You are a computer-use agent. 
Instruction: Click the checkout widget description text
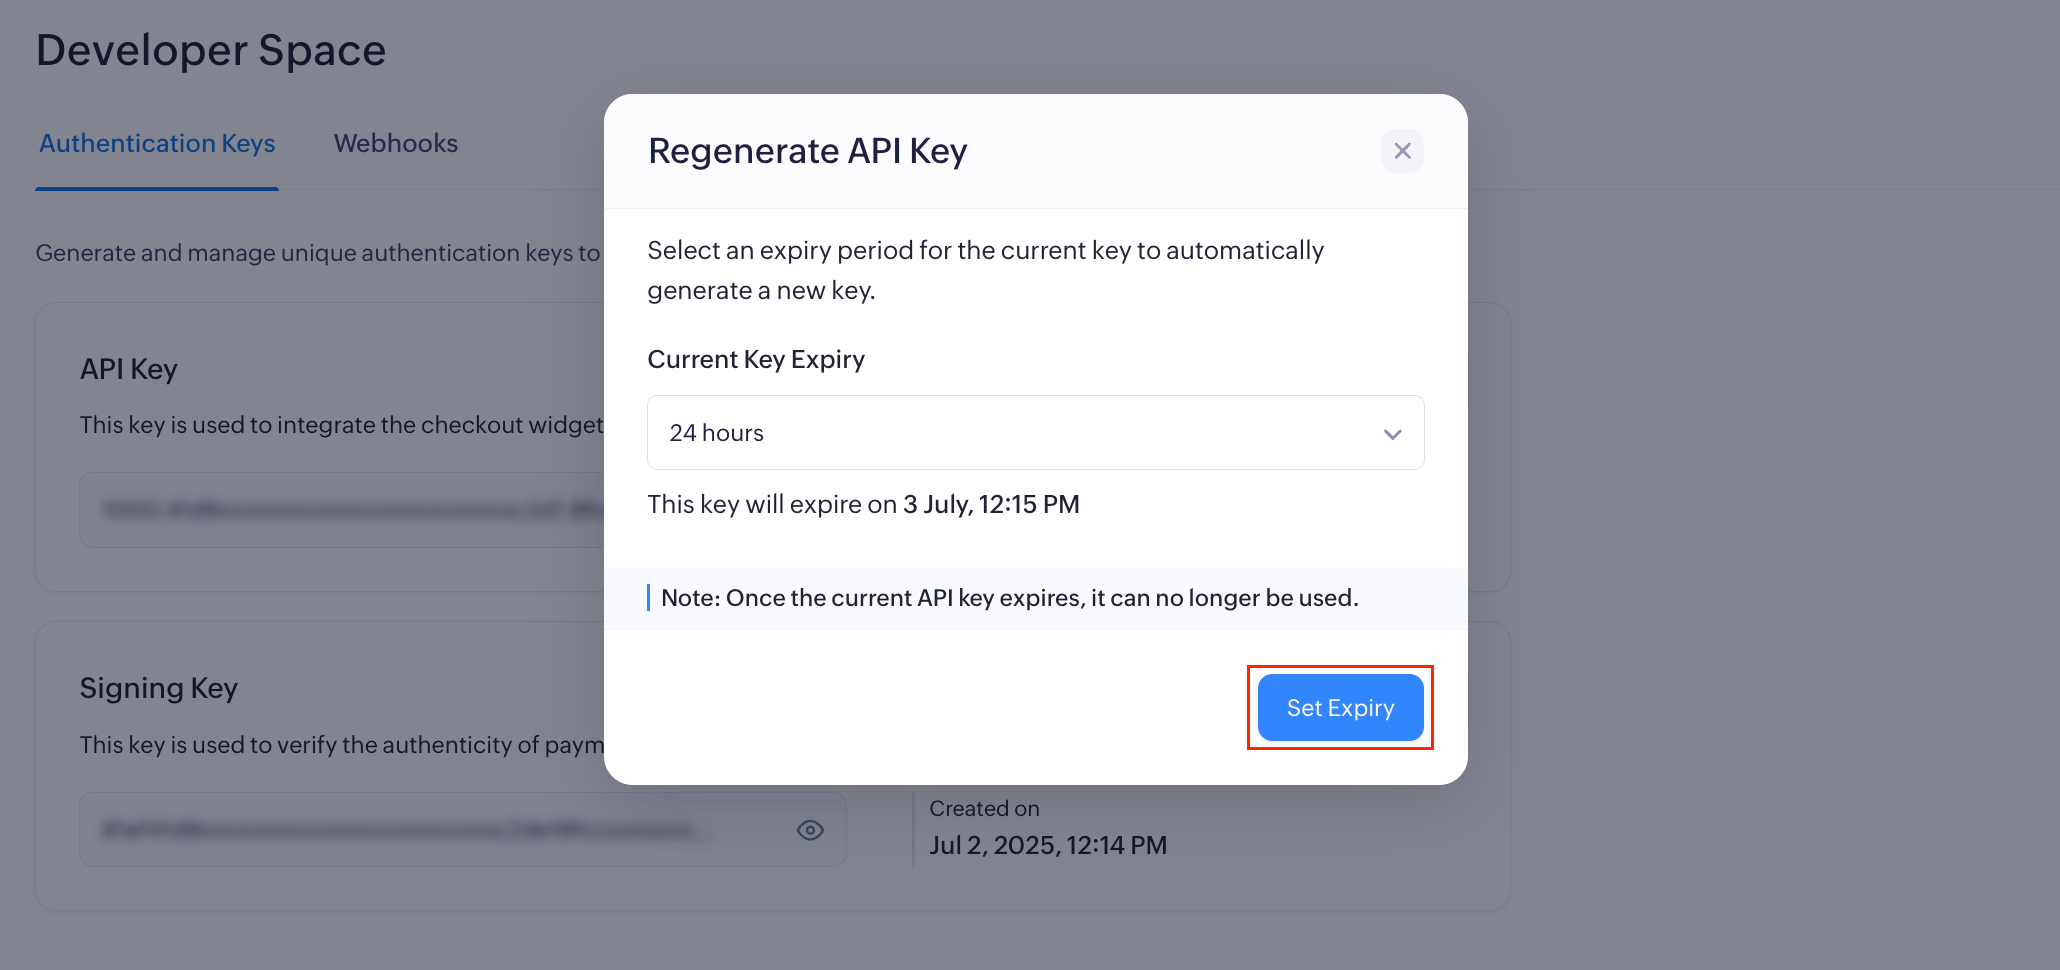[x=341, y=425]
